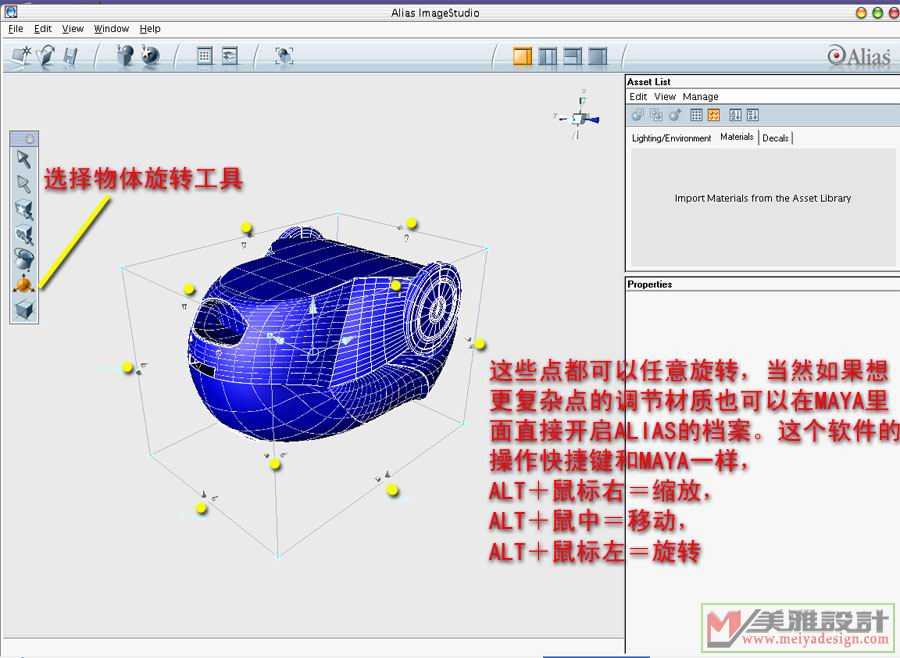Click the asset panel toolbar icon
The image size is (900, 658).
pyautogui.click(x=230, y=56)
